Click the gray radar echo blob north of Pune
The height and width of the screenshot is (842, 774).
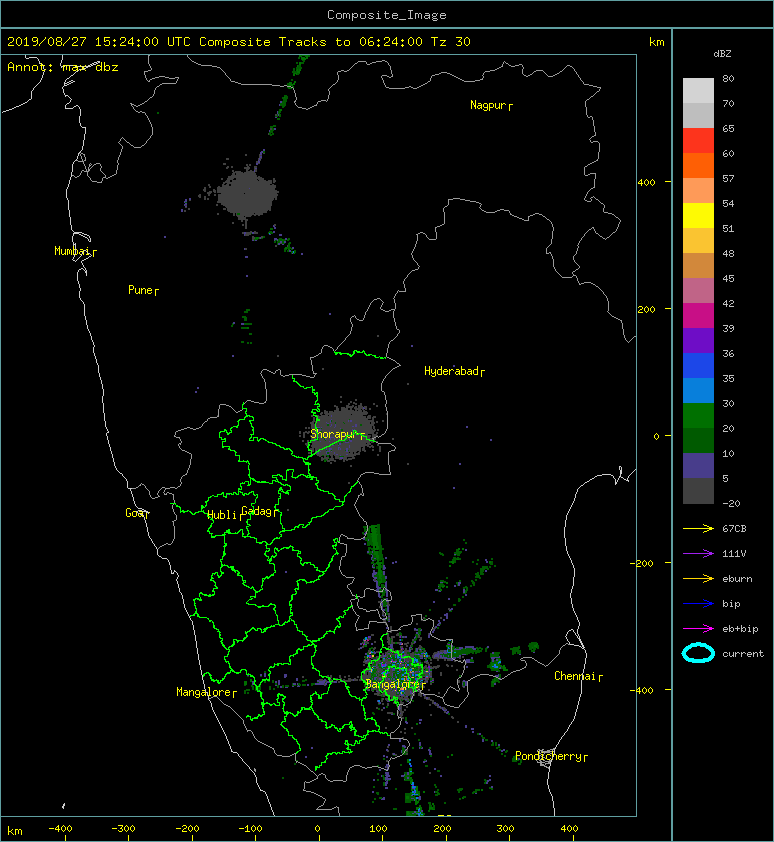[247, 193]
